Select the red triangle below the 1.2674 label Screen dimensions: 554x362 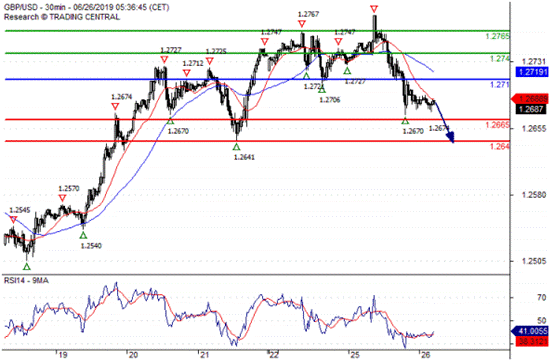[115, 107]
